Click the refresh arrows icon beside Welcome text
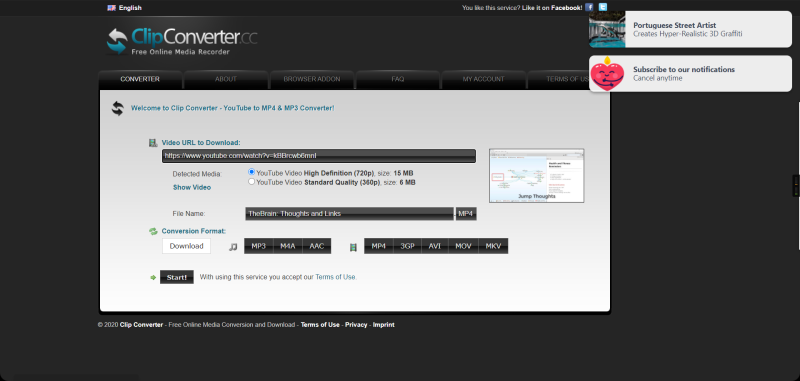800x381 pixels. (118, 108)
